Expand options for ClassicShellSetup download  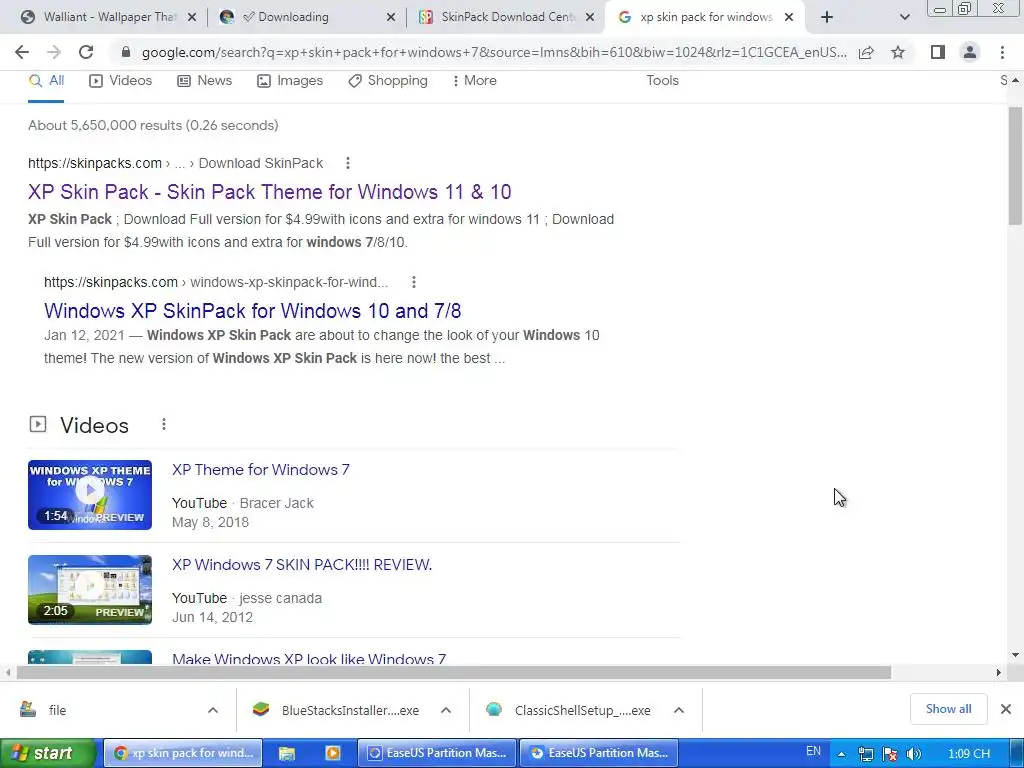click(x=679, y=710)
